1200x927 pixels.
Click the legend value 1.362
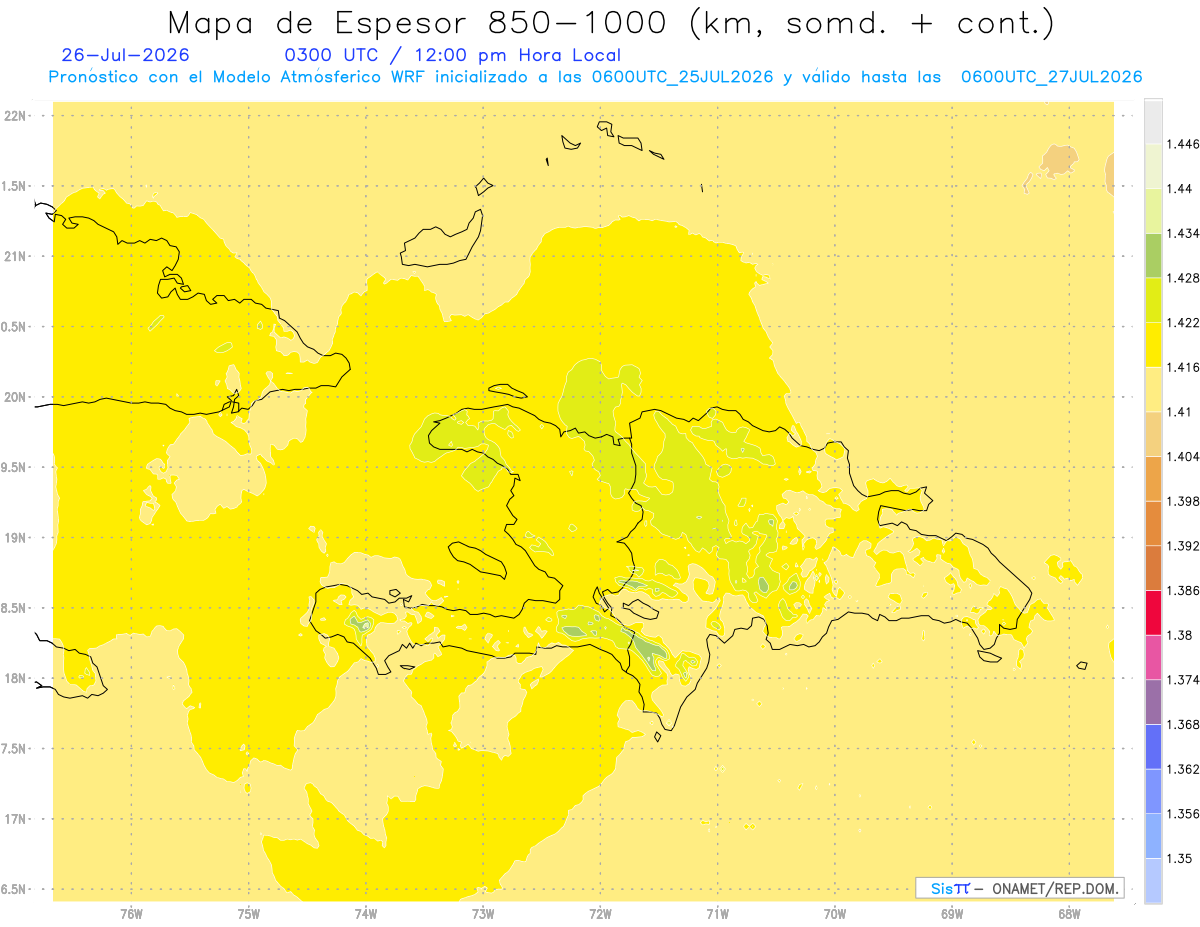pos(1185,769)
